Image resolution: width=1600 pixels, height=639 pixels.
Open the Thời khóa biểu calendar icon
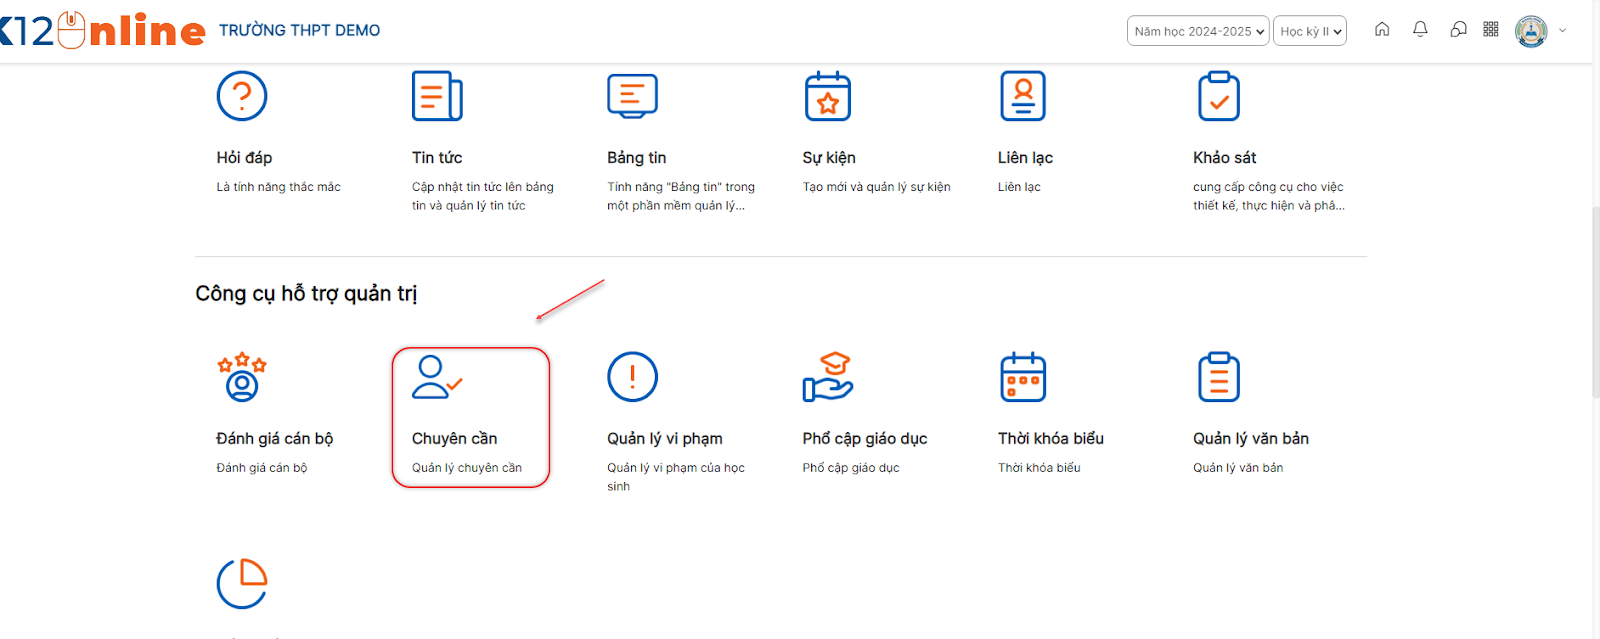click(x=1023, y=377)
